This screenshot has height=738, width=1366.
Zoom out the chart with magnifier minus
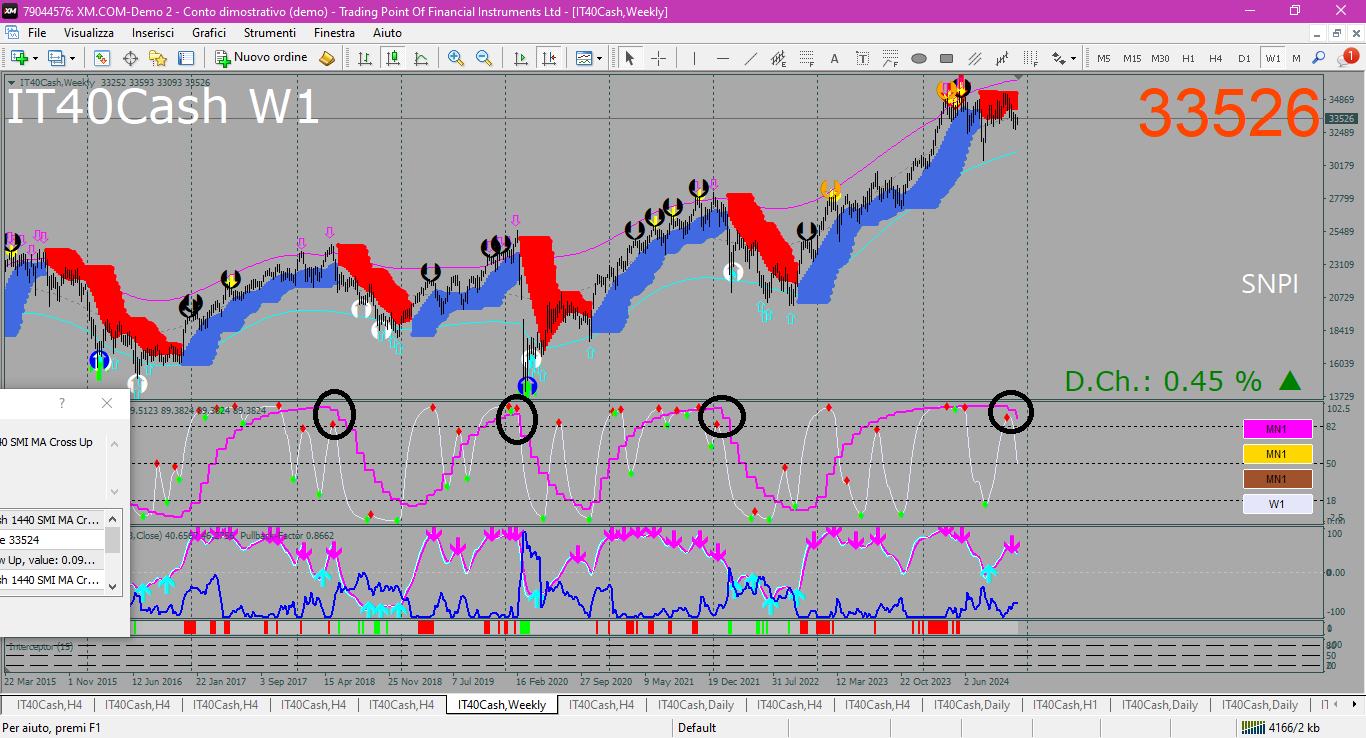(484, 58)
